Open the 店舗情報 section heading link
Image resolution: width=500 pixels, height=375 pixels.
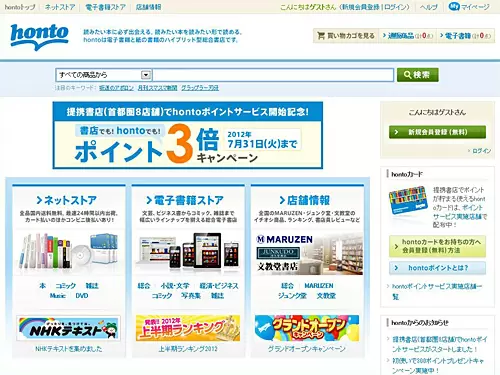click(x=305, y=200)
